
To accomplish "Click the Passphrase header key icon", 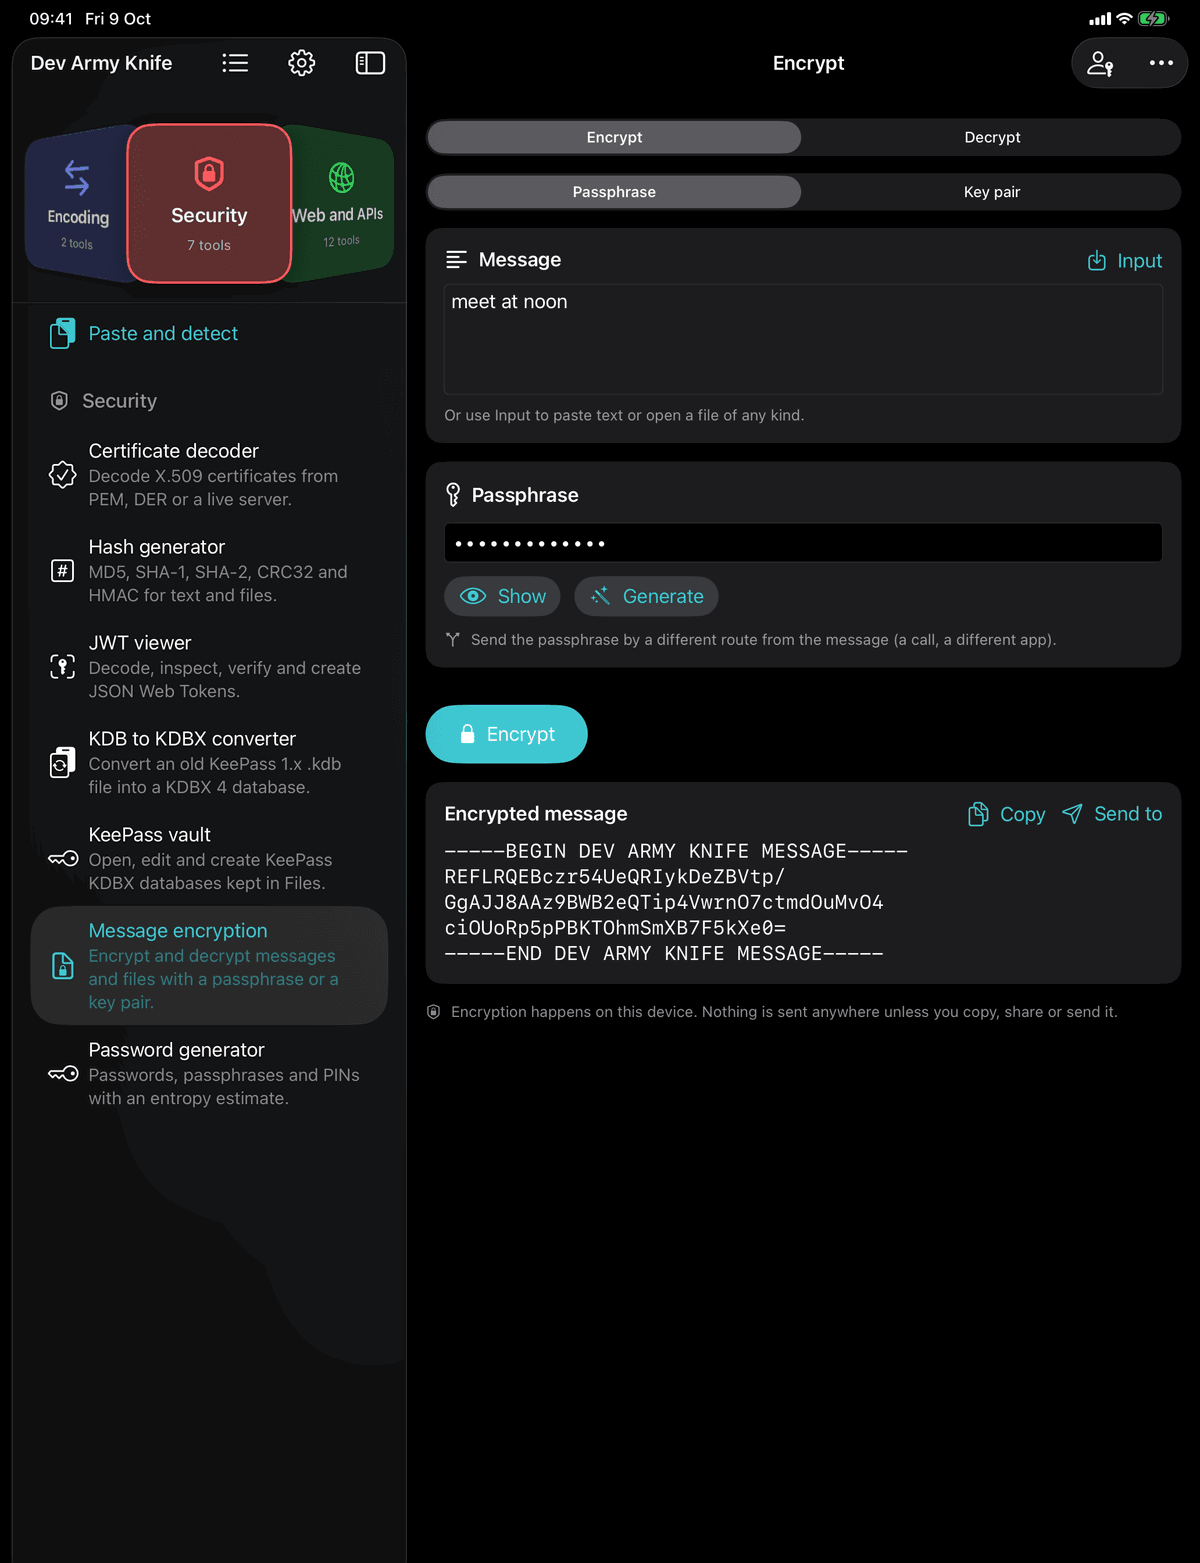I will [x=453, y=495].
